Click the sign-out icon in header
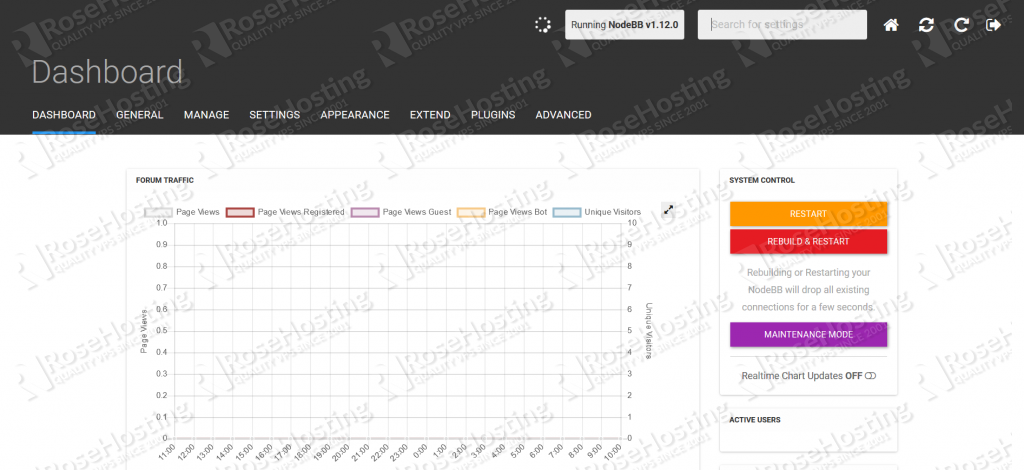This screenshot has height=470, width=1024. click(993, 25)
